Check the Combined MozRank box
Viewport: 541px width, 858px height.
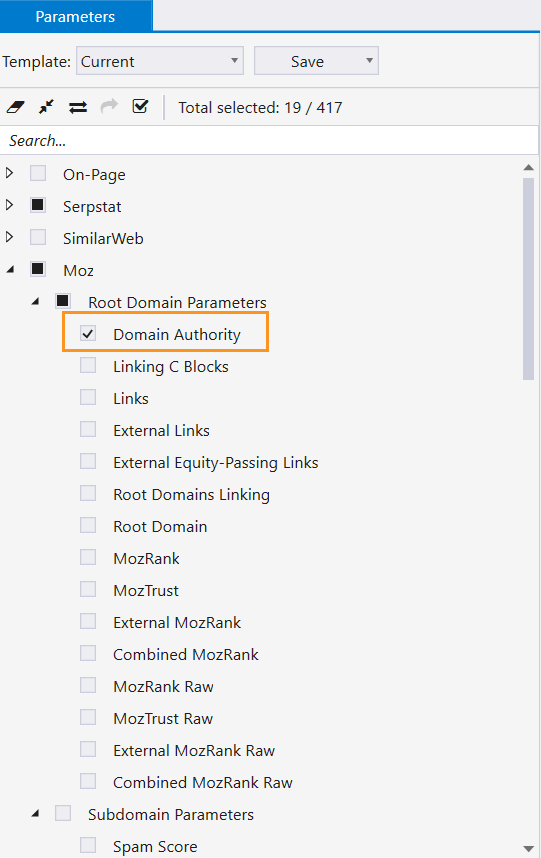tap(88, 653)
